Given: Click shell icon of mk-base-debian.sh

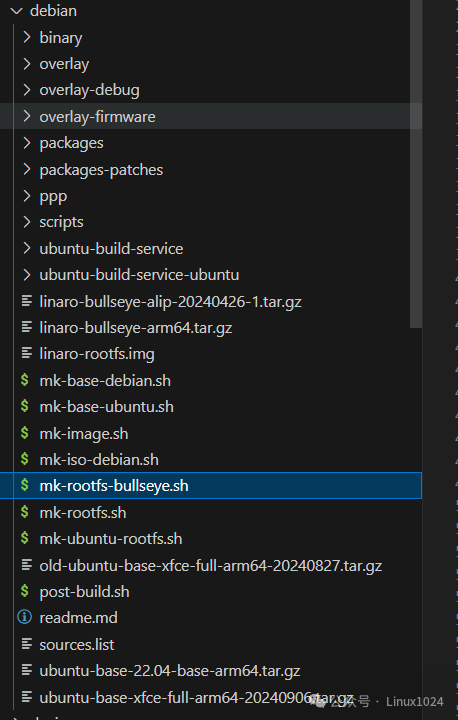Looking at the screenshot, I should coord(25,380).
